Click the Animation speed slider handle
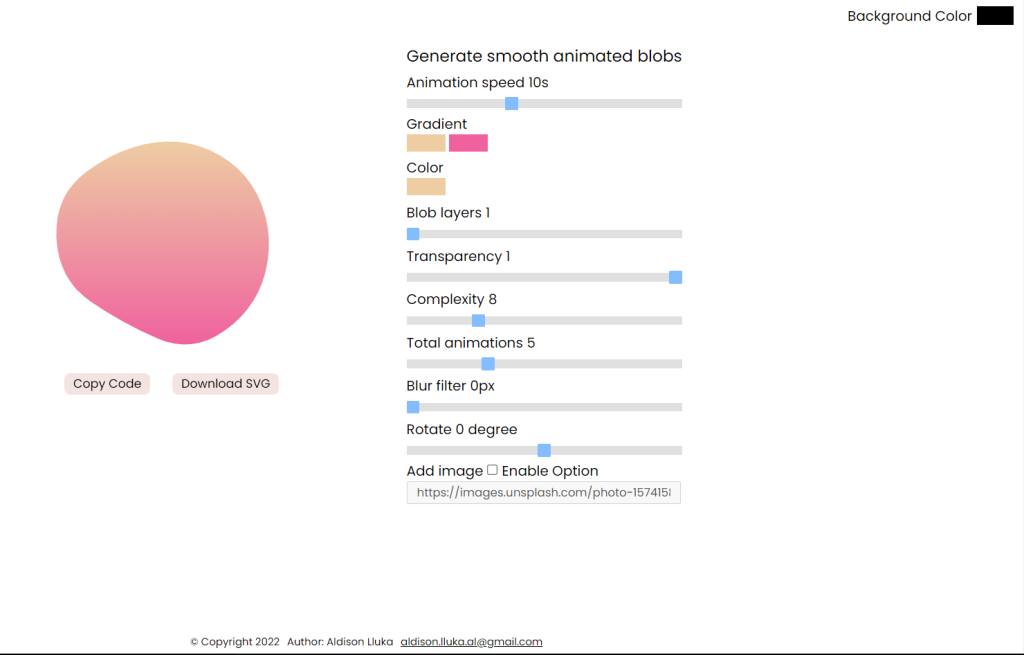Viewport: 1024px width, 655px height. [511, 103]
